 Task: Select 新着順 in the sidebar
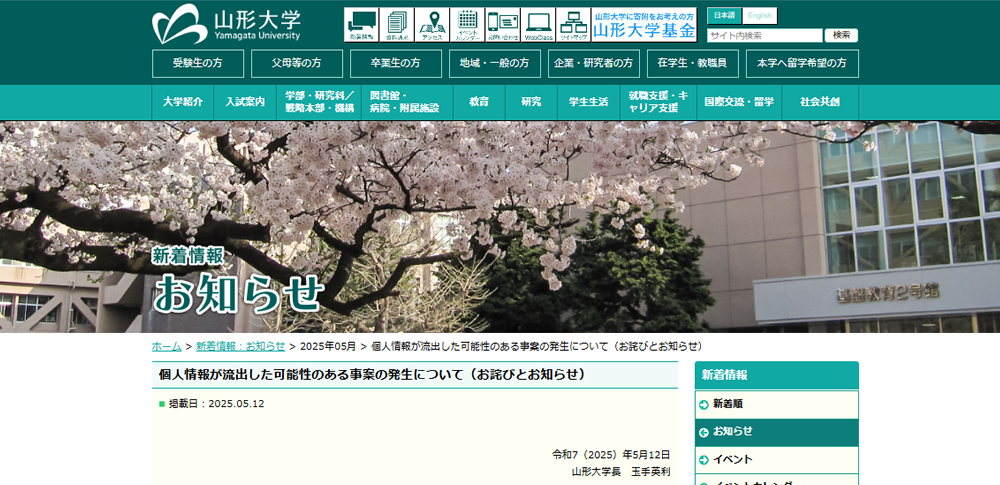coord(777,404)
